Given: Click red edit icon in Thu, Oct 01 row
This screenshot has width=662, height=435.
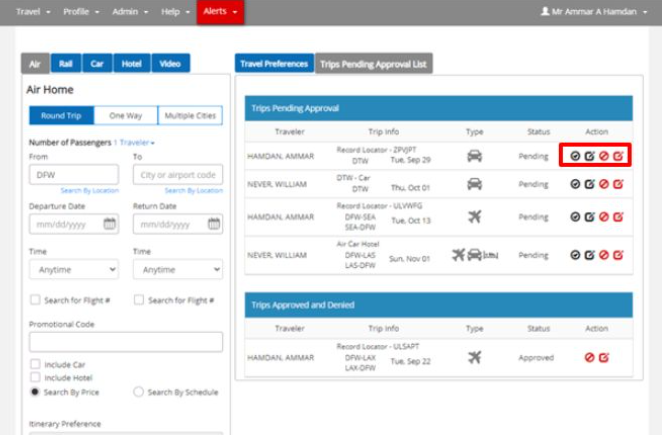Looking at the screenshot, I should [618, 184].
